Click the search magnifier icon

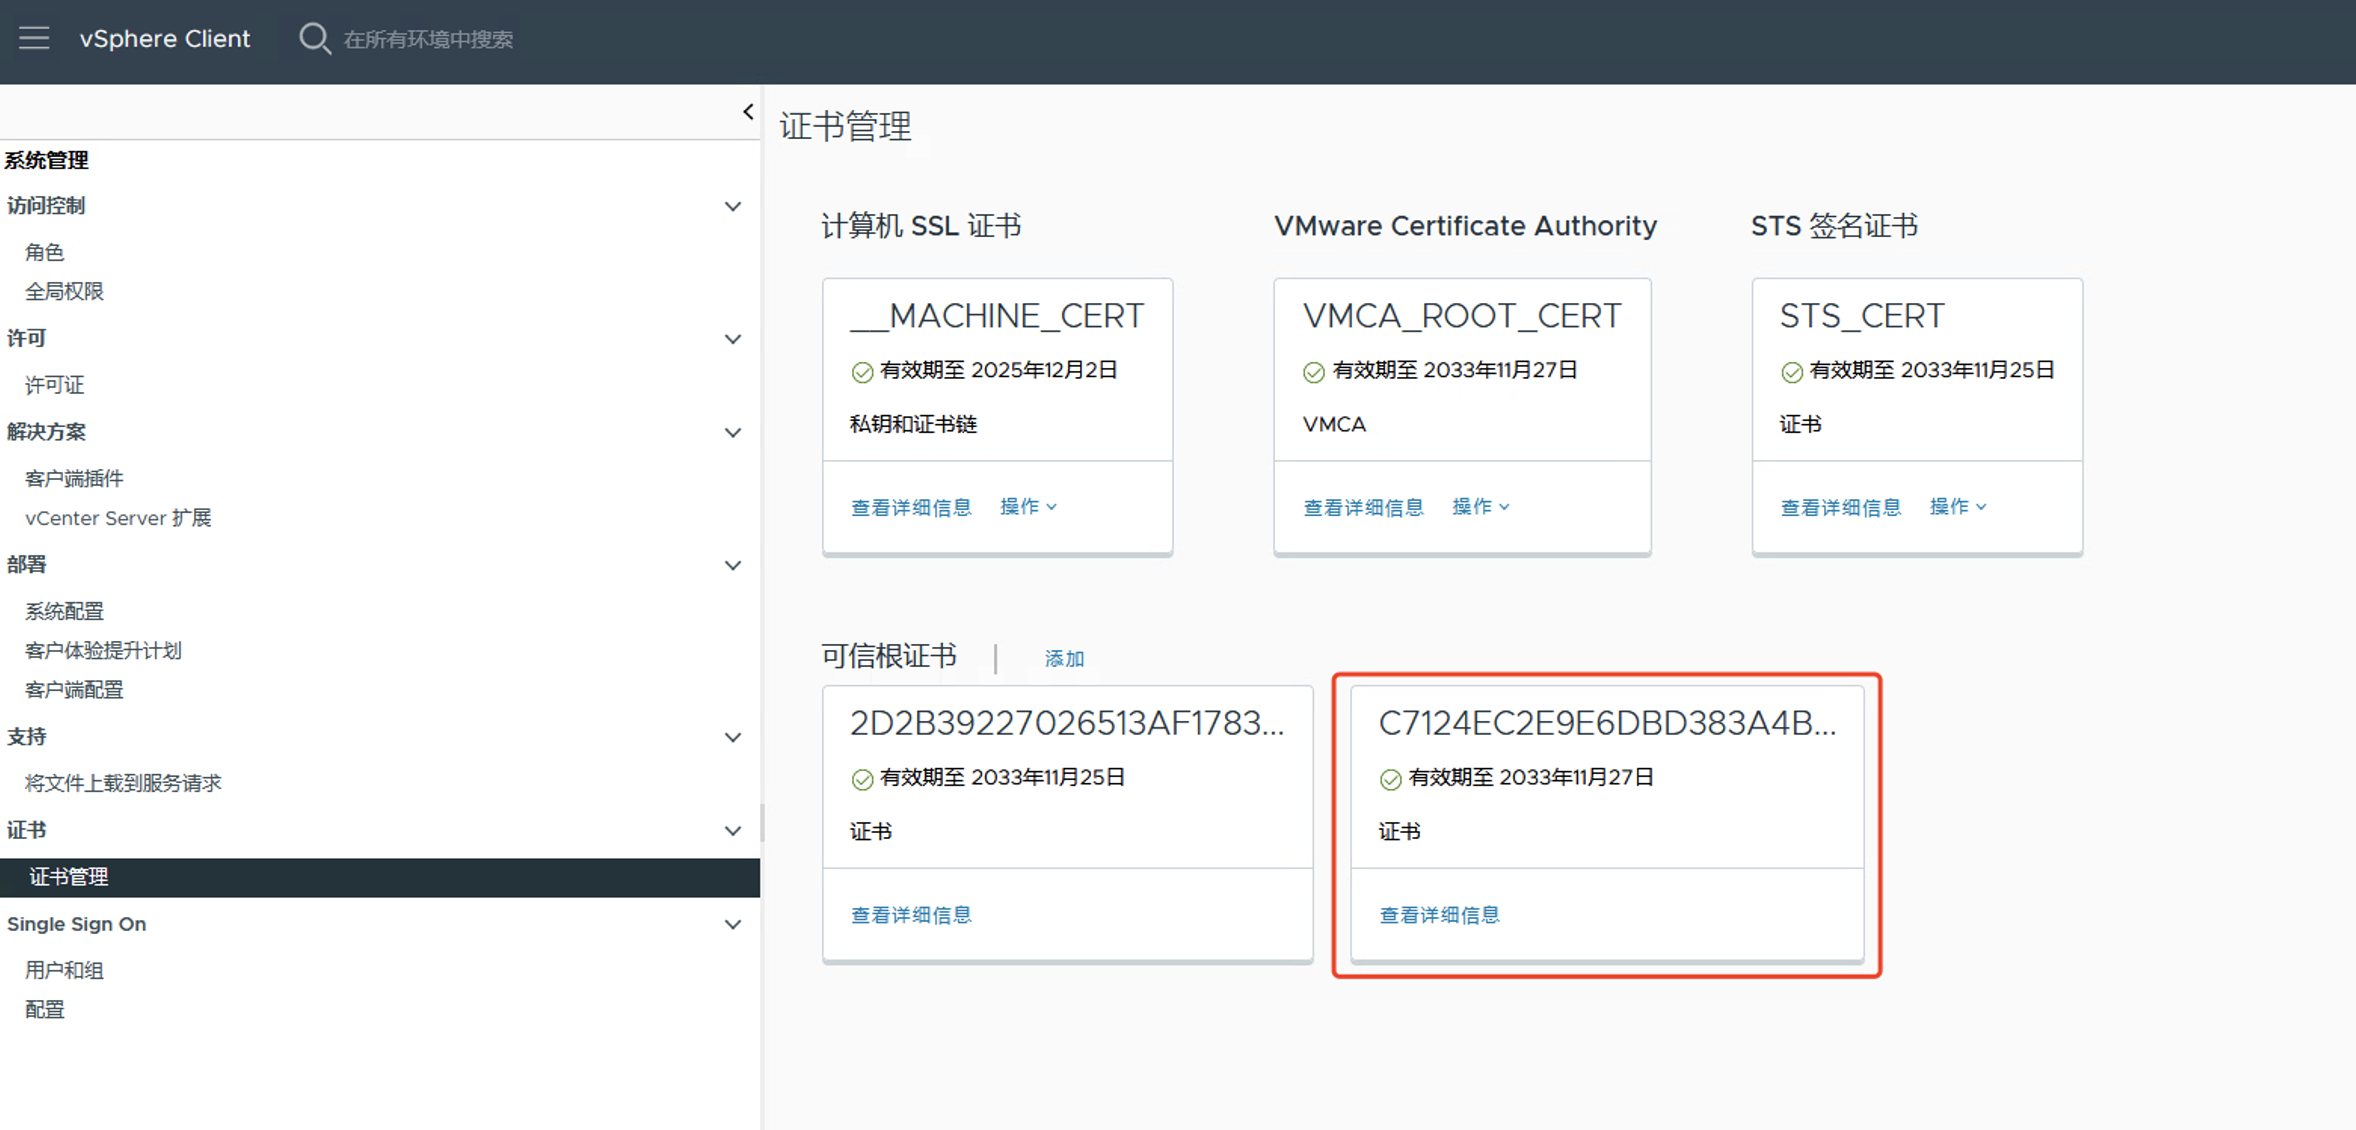click(314, 39)
